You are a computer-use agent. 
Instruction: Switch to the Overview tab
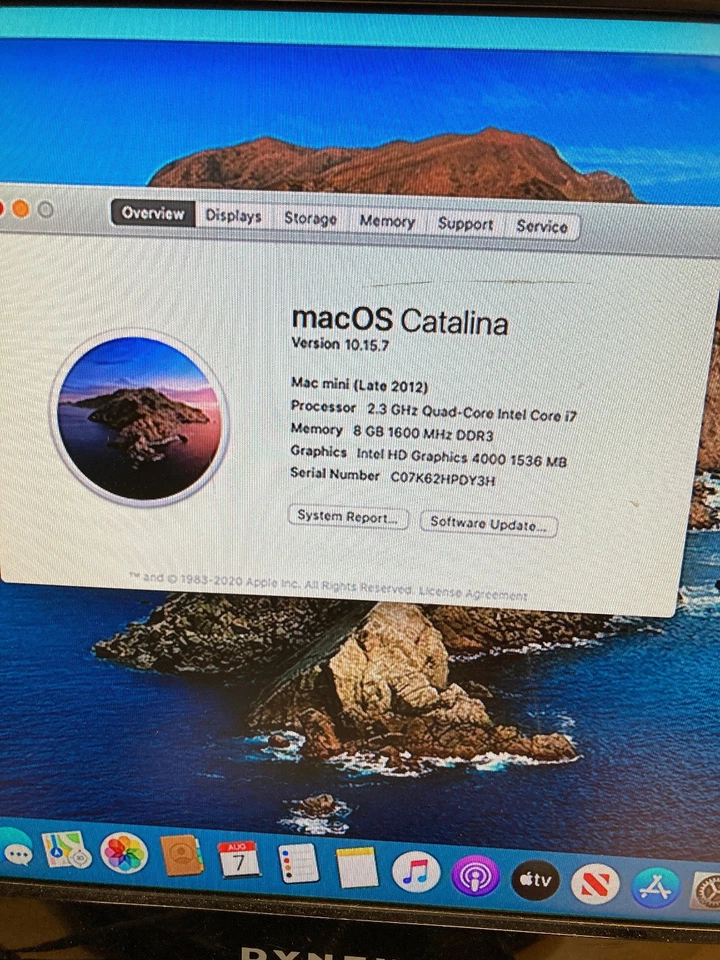coord(153,213)
